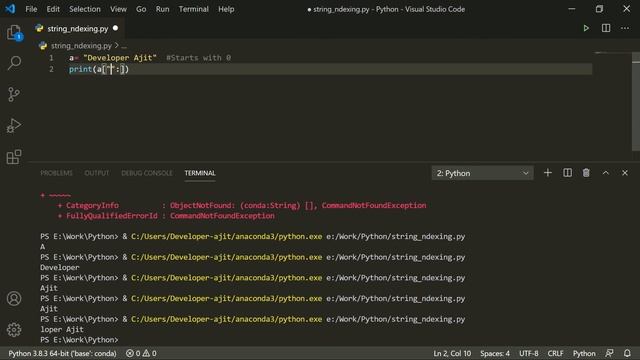This screenshot has width=640, height=360.
Task: Open the Selection menu
Action: point(84,9)
